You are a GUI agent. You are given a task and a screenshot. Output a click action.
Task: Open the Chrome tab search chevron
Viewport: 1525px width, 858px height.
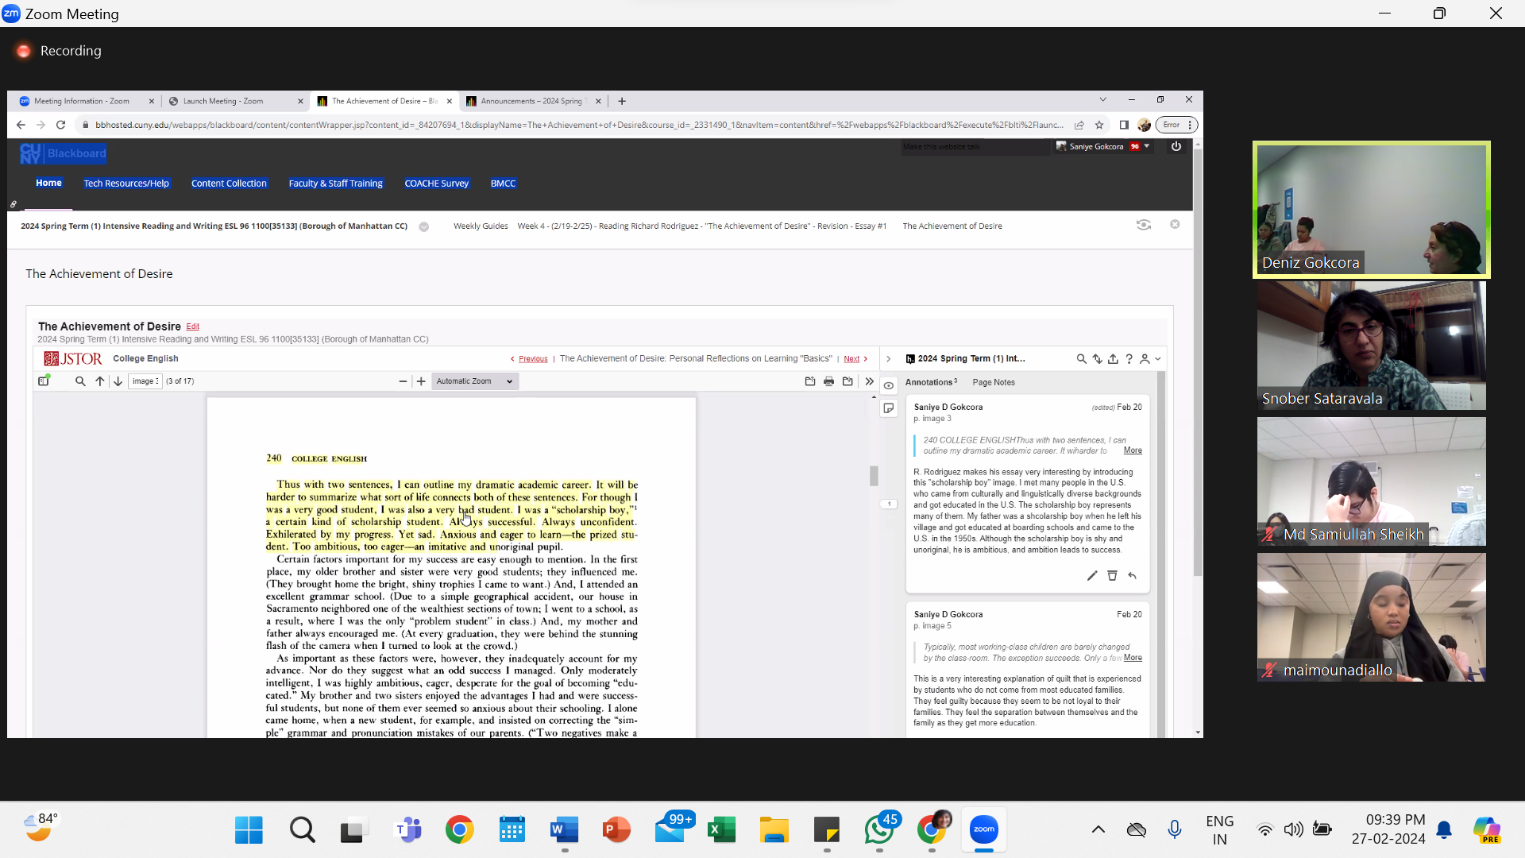pyautogui.click(x=1103, y=100)
